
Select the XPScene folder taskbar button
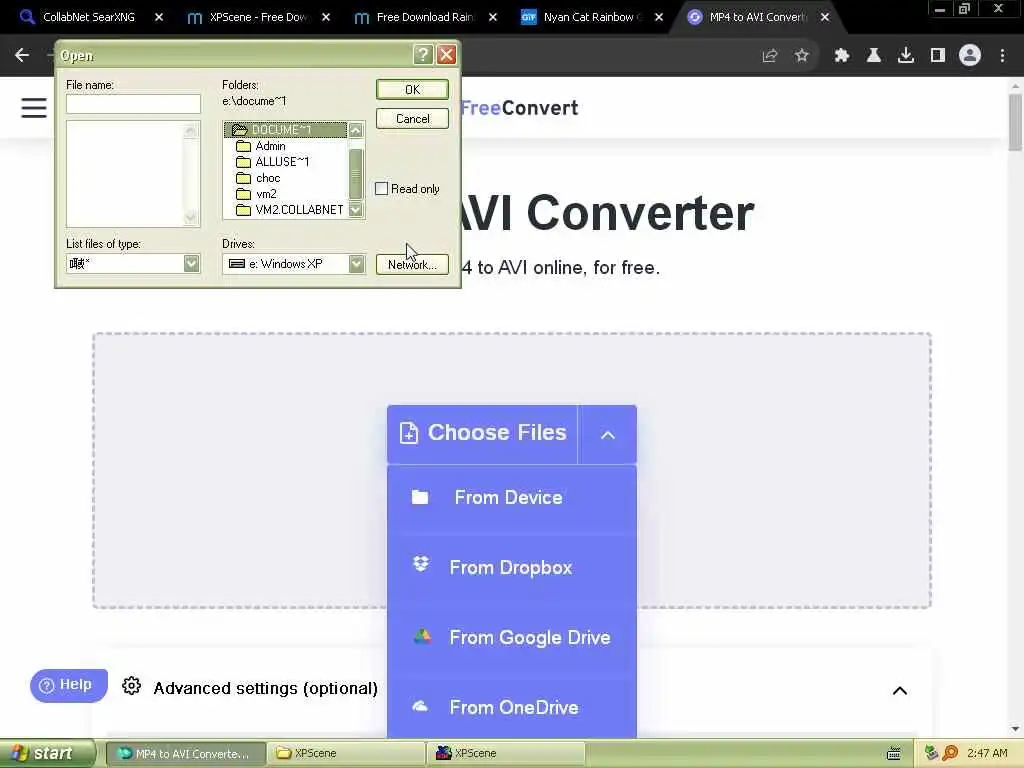(346, 754)
